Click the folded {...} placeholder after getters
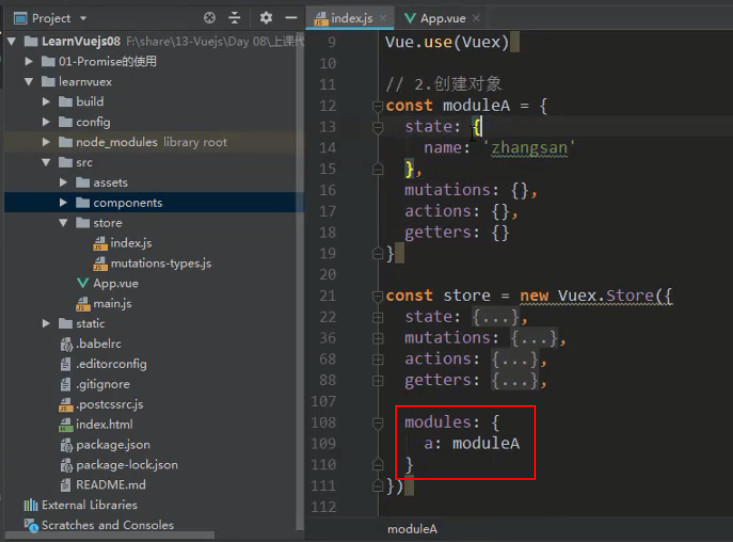This screenshot has height=542, width=733. [515, 381]
